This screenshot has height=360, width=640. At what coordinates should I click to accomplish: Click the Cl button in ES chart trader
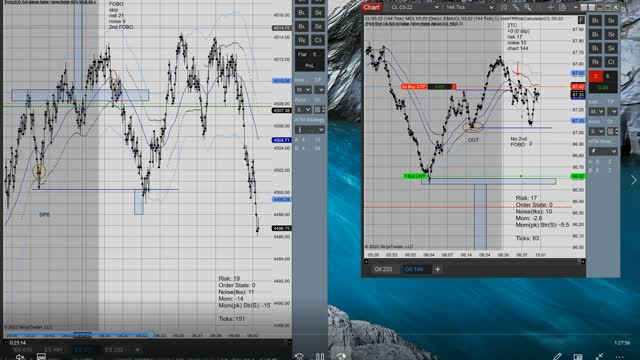pos(318,40)
